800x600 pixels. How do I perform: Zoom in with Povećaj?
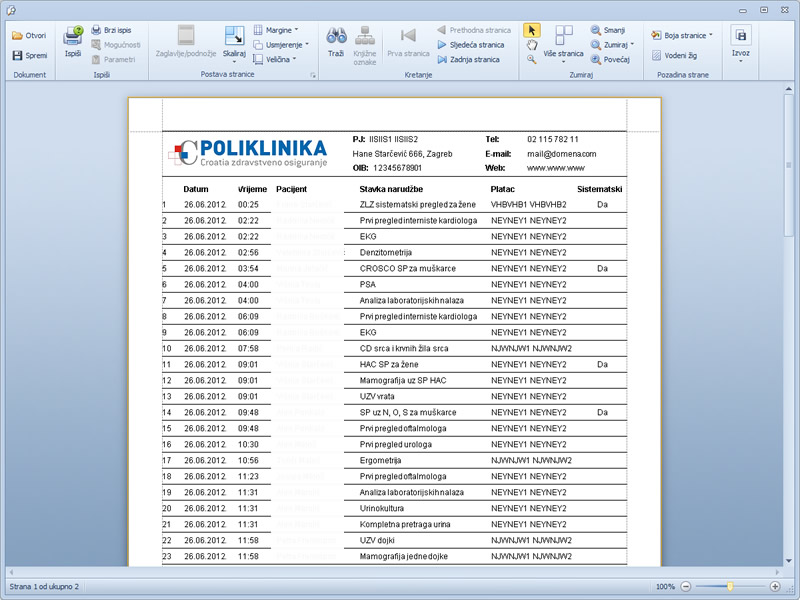point(610,59)
